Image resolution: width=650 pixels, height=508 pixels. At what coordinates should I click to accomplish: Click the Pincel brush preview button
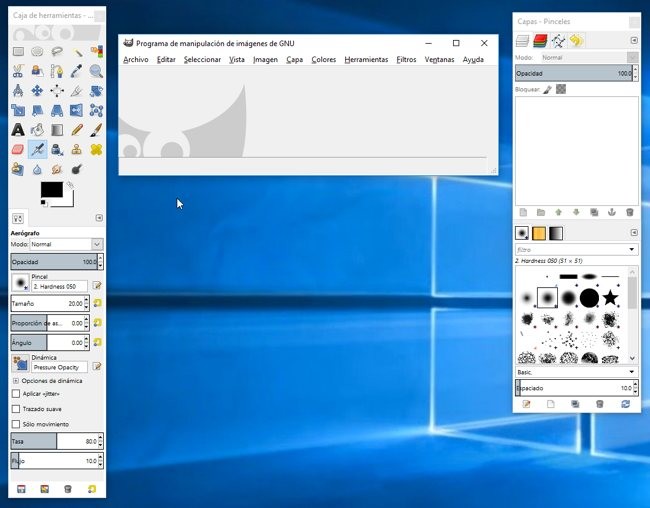(20, 282)
